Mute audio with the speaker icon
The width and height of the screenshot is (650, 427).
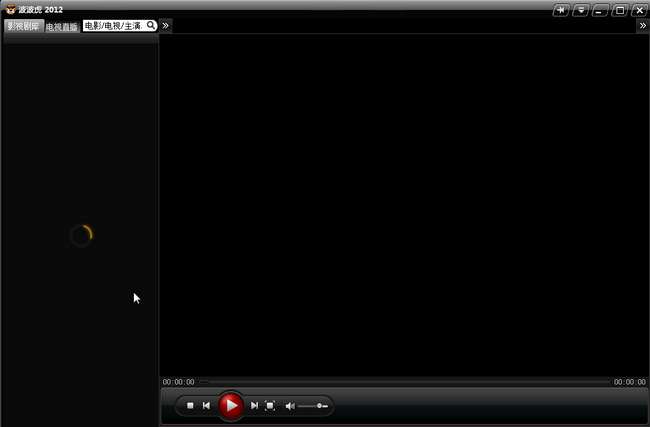290,406
